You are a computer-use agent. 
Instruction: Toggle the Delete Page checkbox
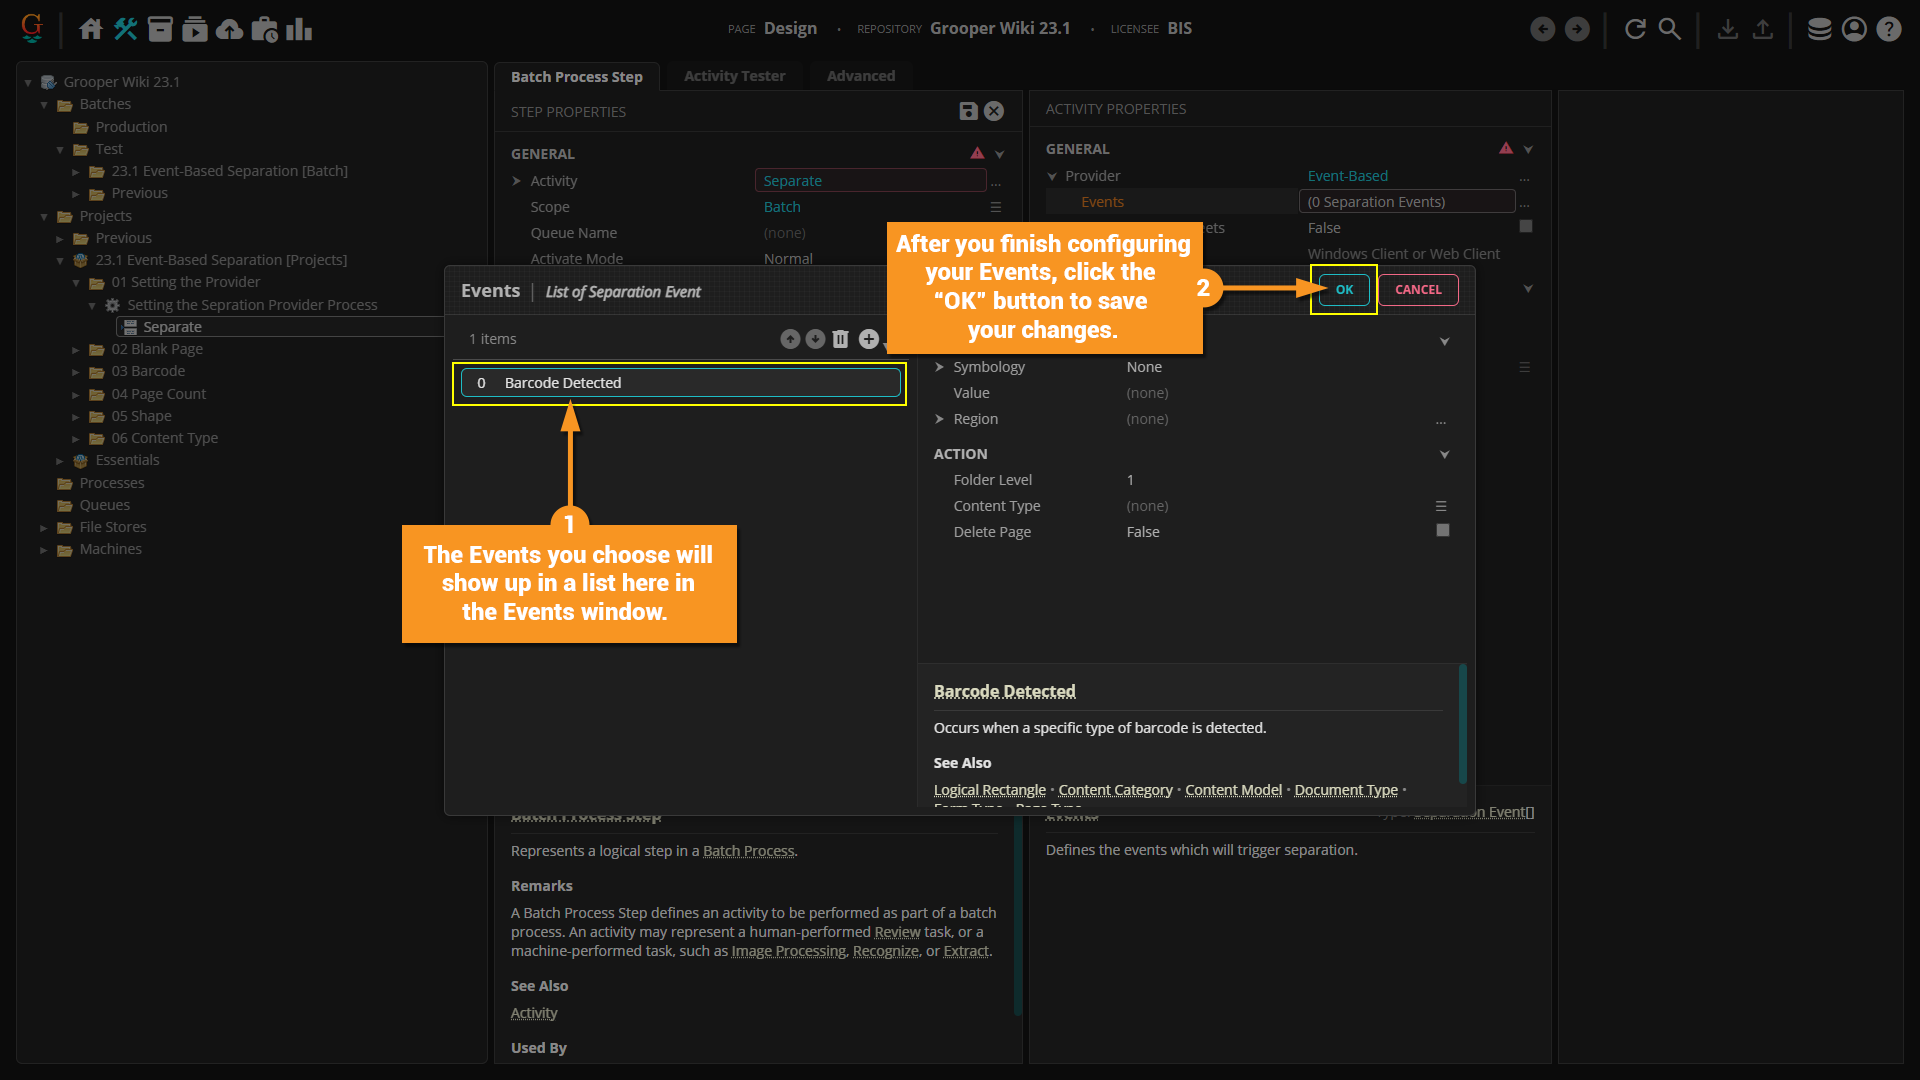[x=1442, y=531]
